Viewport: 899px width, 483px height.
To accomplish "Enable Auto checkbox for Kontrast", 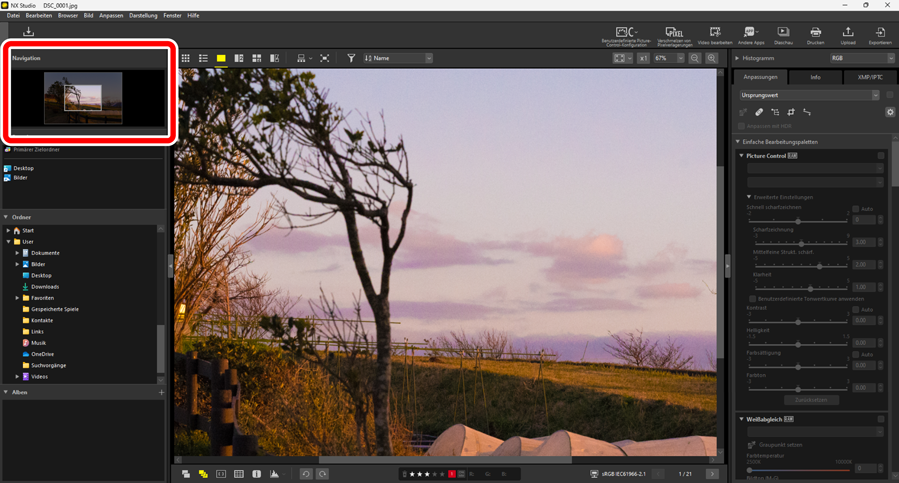I will [x=856, y=310].
